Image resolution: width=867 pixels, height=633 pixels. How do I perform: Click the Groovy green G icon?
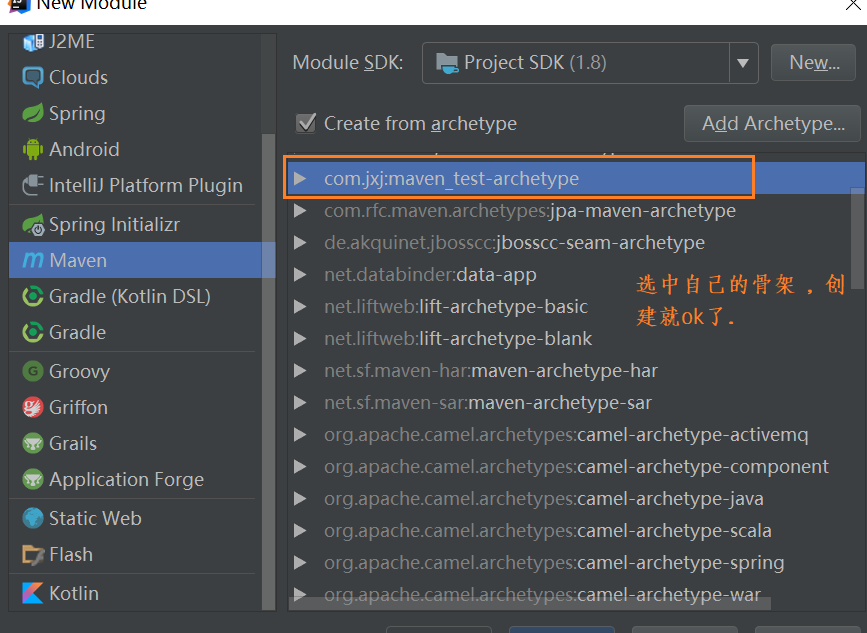point(33,371)
